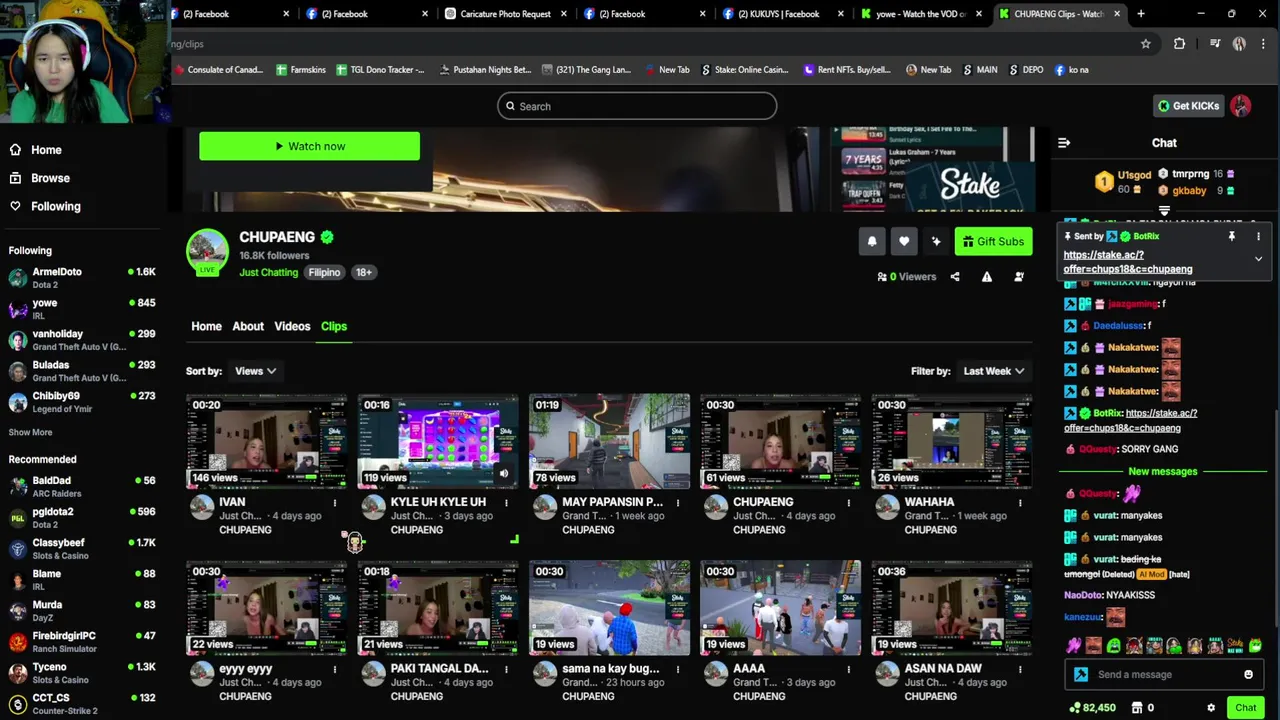1280x720 pixels.
Task: Open the Stake Online Casino bookmark
Action: (744, 70)
